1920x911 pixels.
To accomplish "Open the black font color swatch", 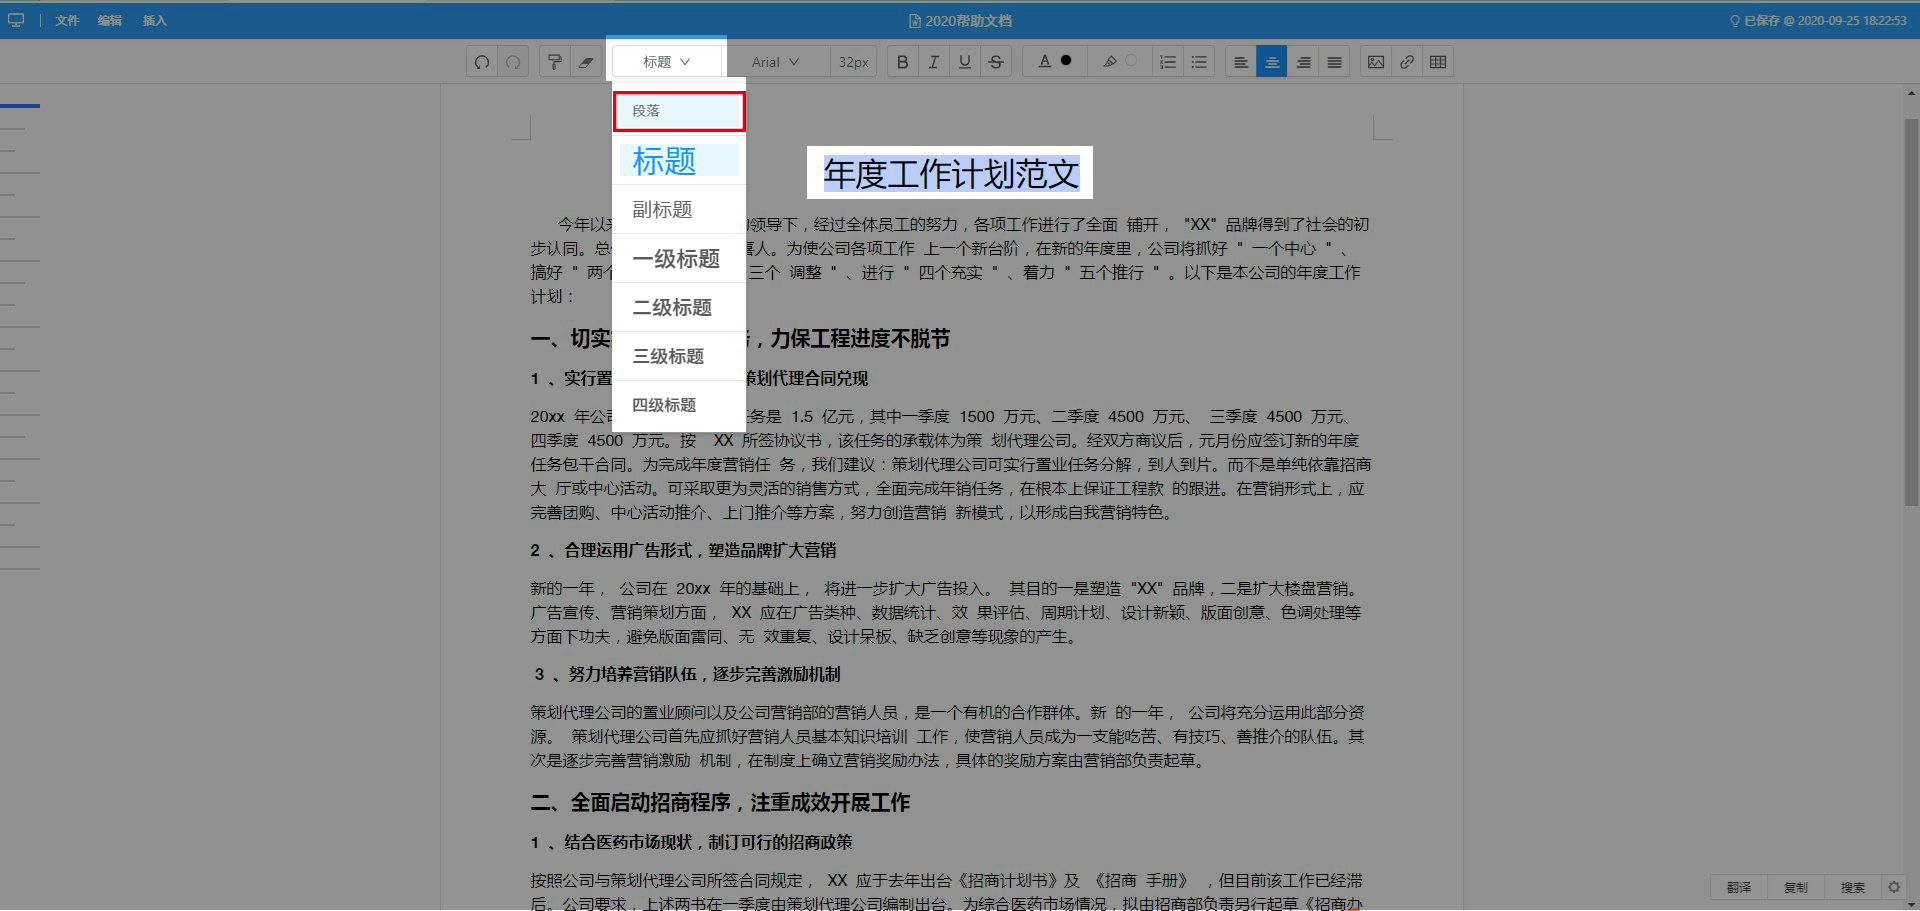I will click(x=1066, y=61).
